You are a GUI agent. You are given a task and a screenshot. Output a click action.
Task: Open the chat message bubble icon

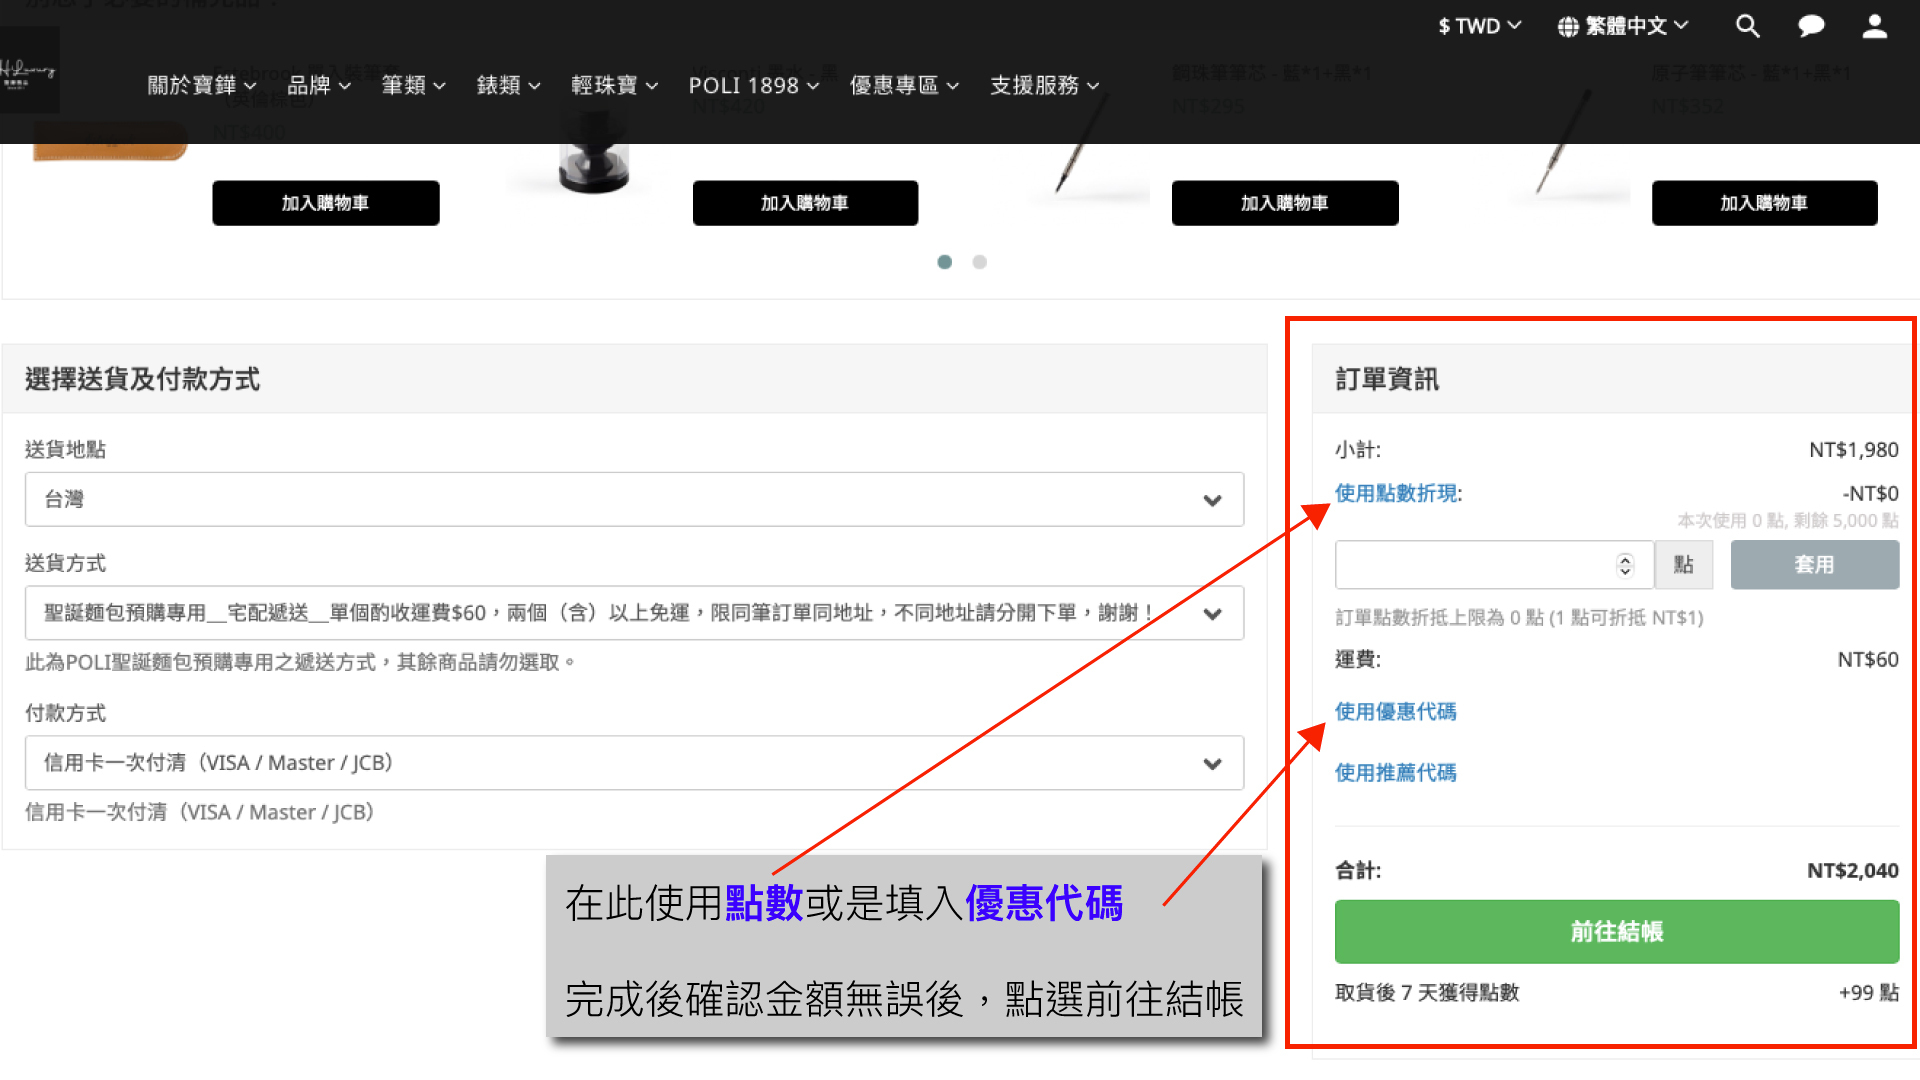1811,26
